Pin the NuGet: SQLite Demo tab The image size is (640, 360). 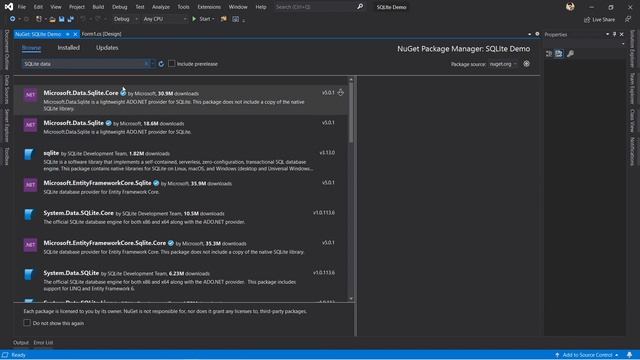tap(68, 34)
